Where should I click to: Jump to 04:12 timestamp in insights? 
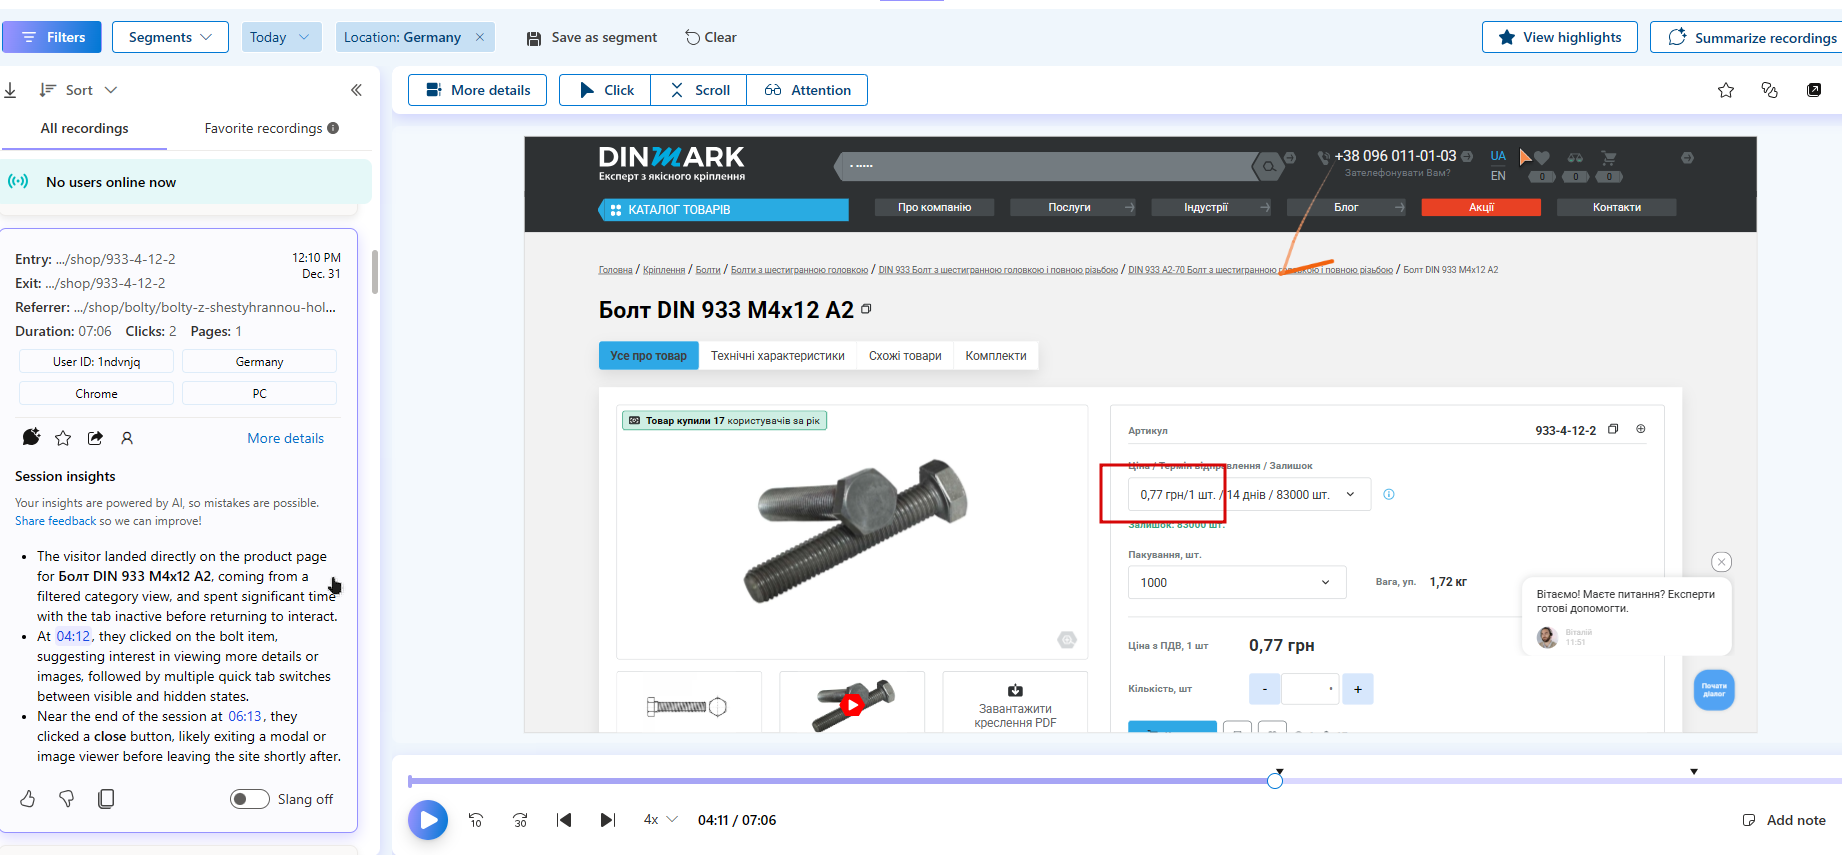coord(73,636)
